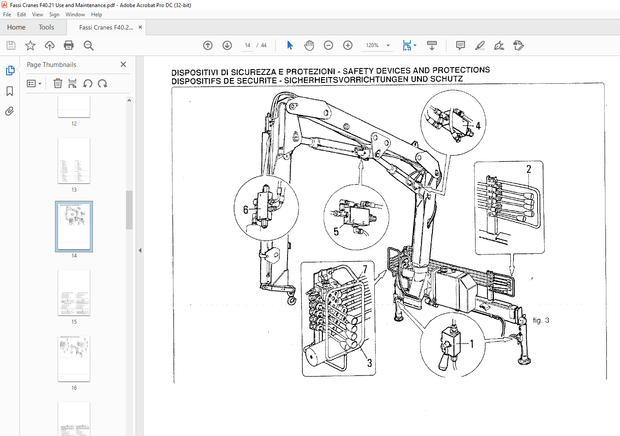Delete the selected page with trash icon
620x436 pixels.
click(x=58, y=83)
